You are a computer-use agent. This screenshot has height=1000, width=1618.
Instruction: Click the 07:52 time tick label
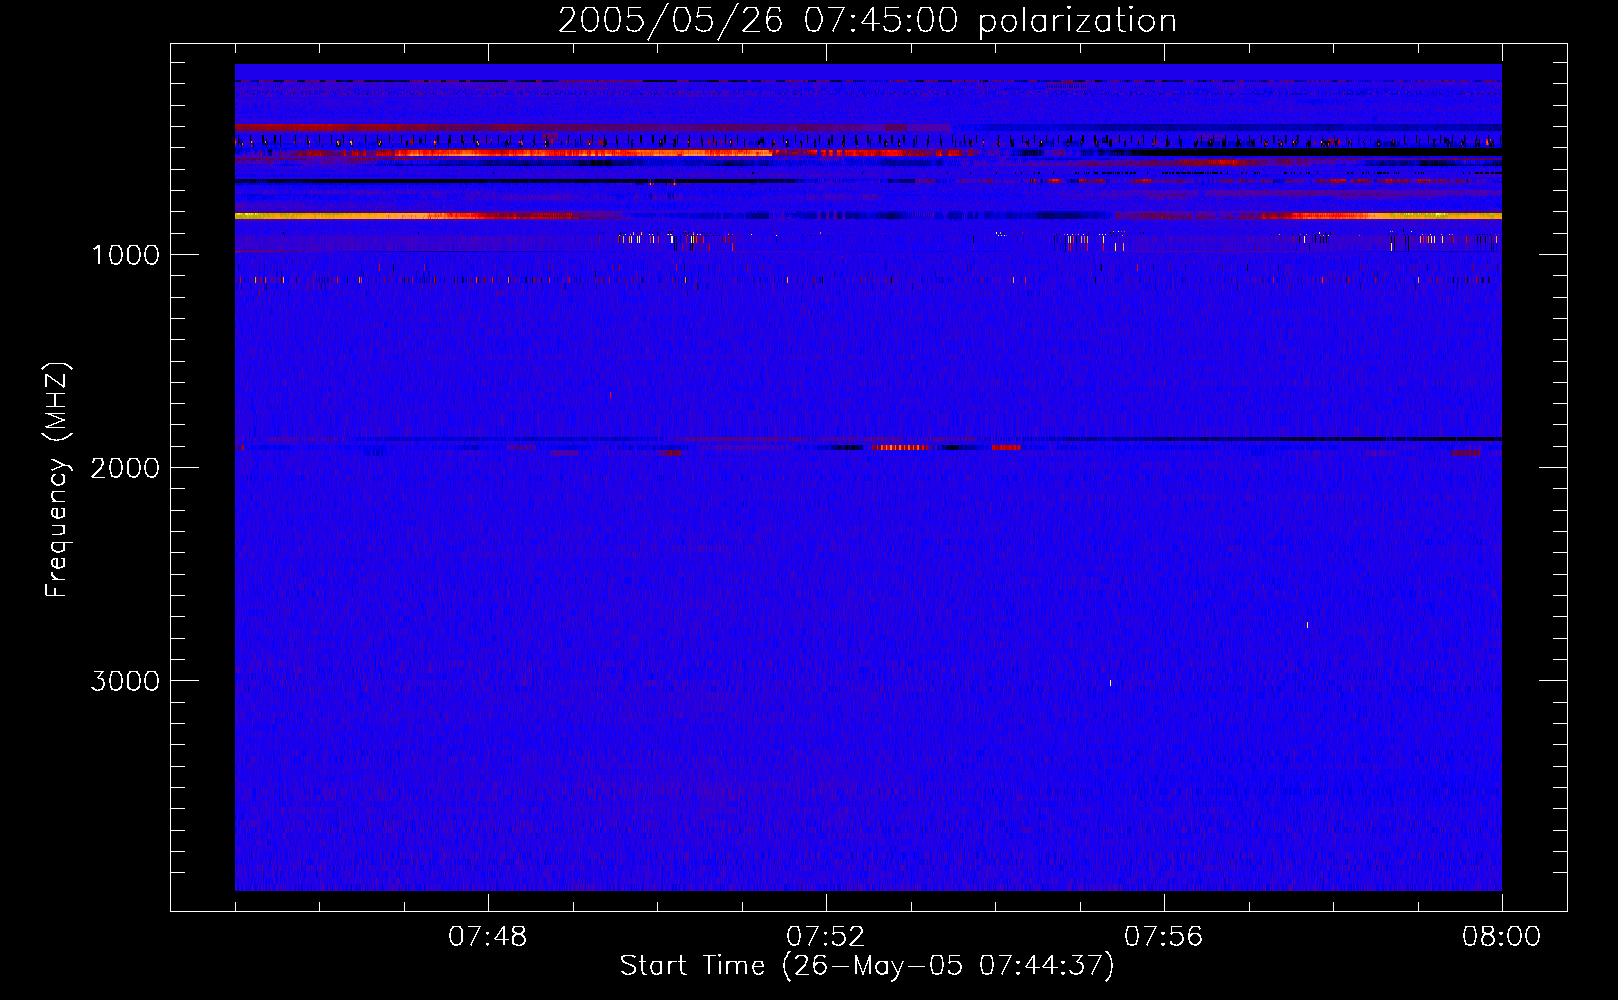pyautogui.click(x=826, y=937)
